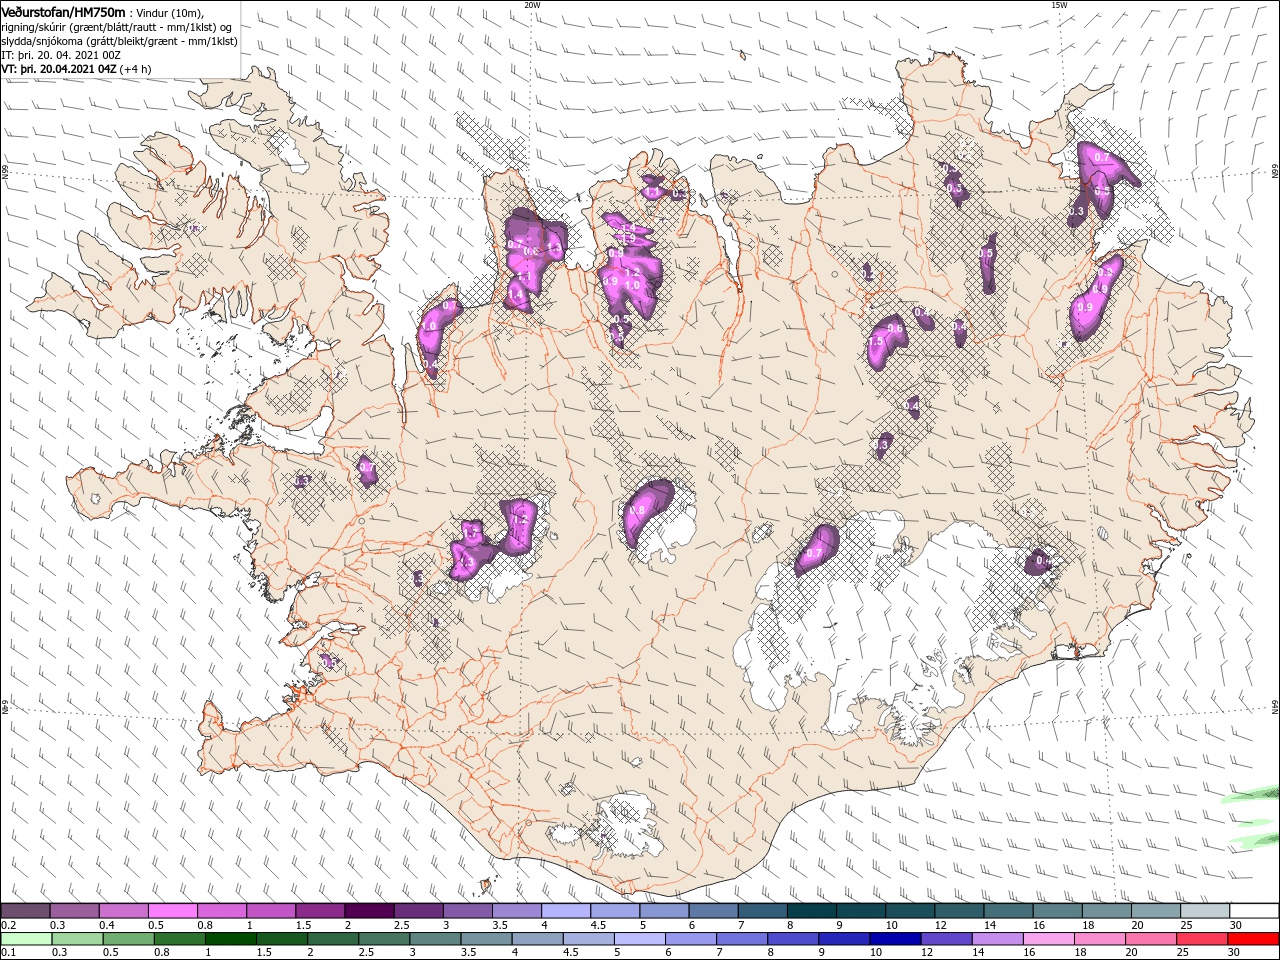This screenshot has height=960, width=1280.
Task: Pick the royal blue rain swatch at 8
Action: click(x=794, y=939)
